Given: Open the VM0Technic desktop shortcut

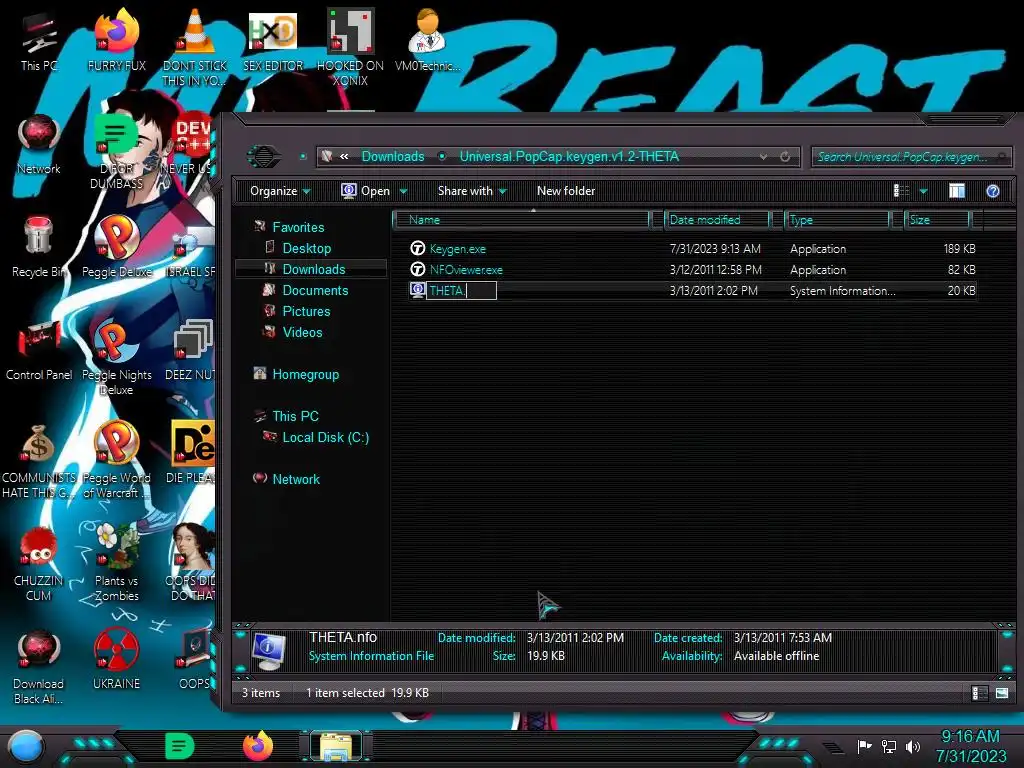Looking at the screenshot, I should [427, 40].
